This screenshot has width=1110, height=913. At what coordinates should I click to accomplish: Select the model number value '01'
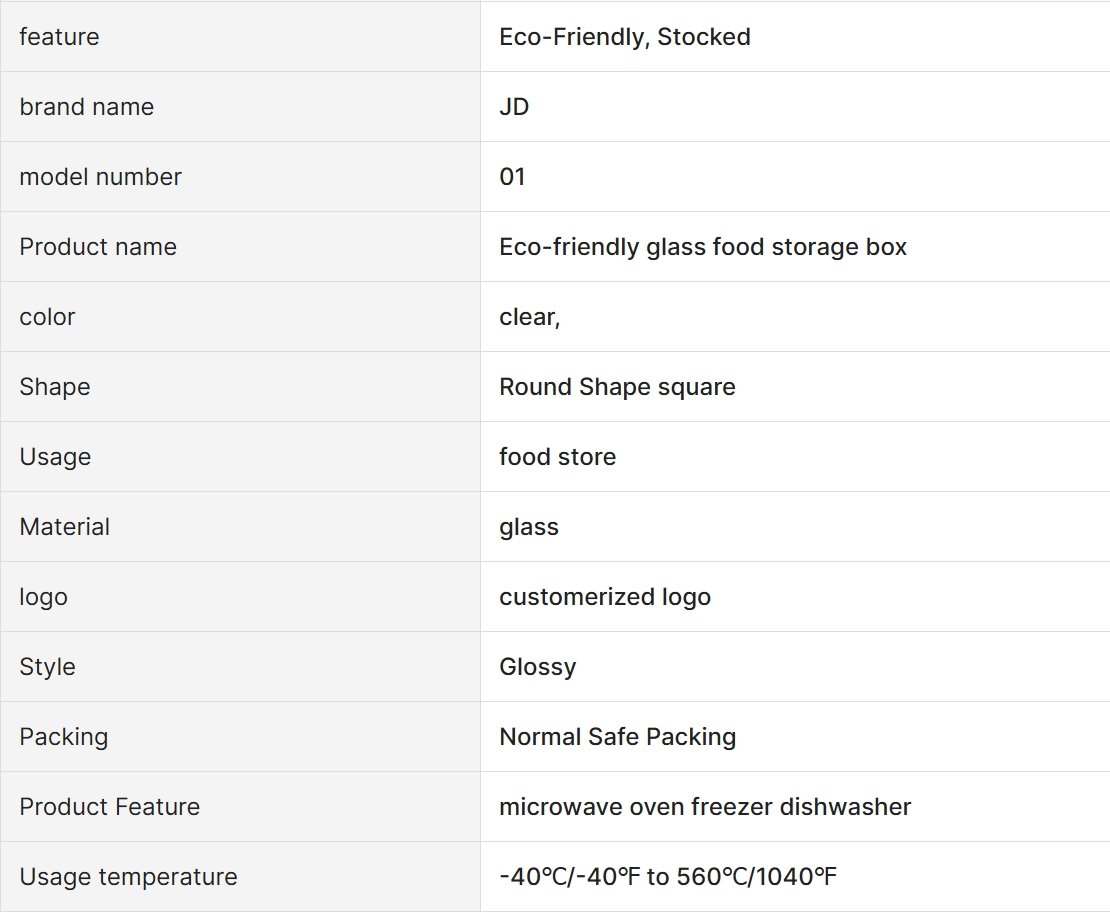coord(512,177)
